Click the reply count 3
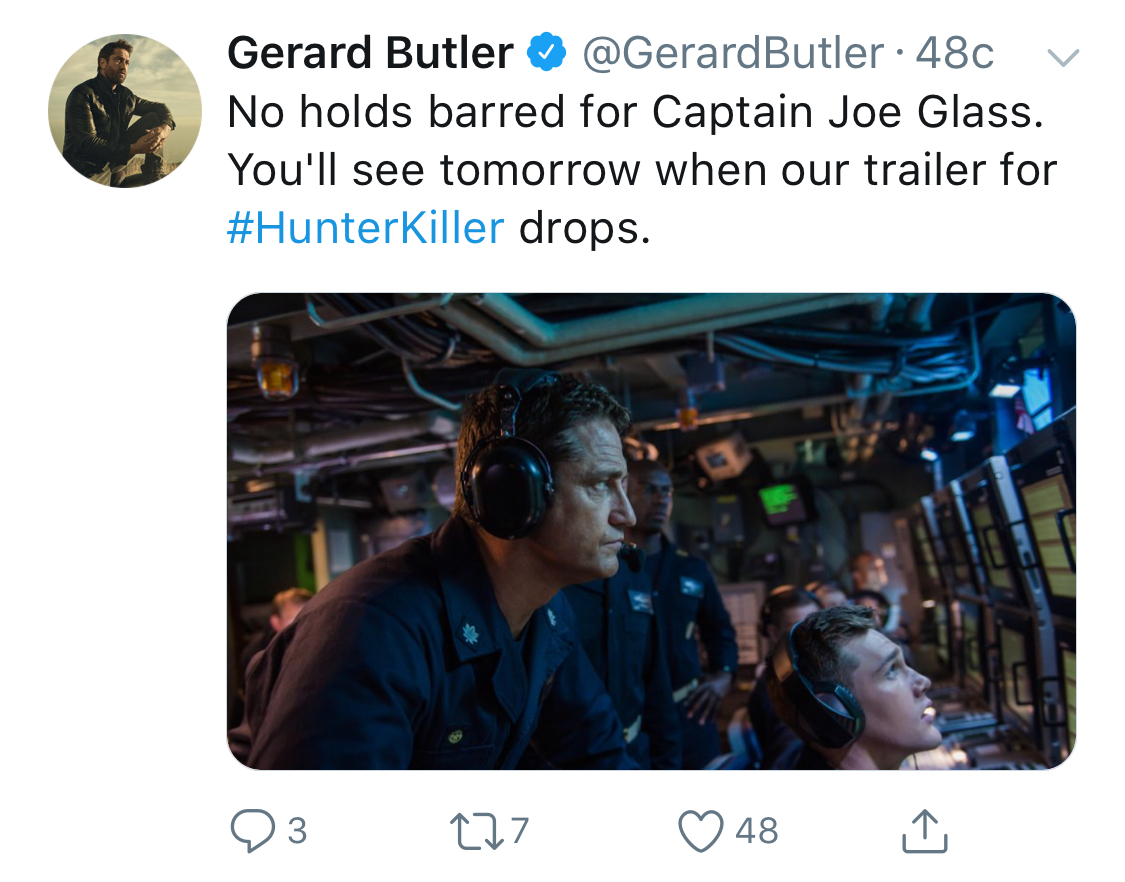This screenshot has height=882, width=1125. coord(297,831)
